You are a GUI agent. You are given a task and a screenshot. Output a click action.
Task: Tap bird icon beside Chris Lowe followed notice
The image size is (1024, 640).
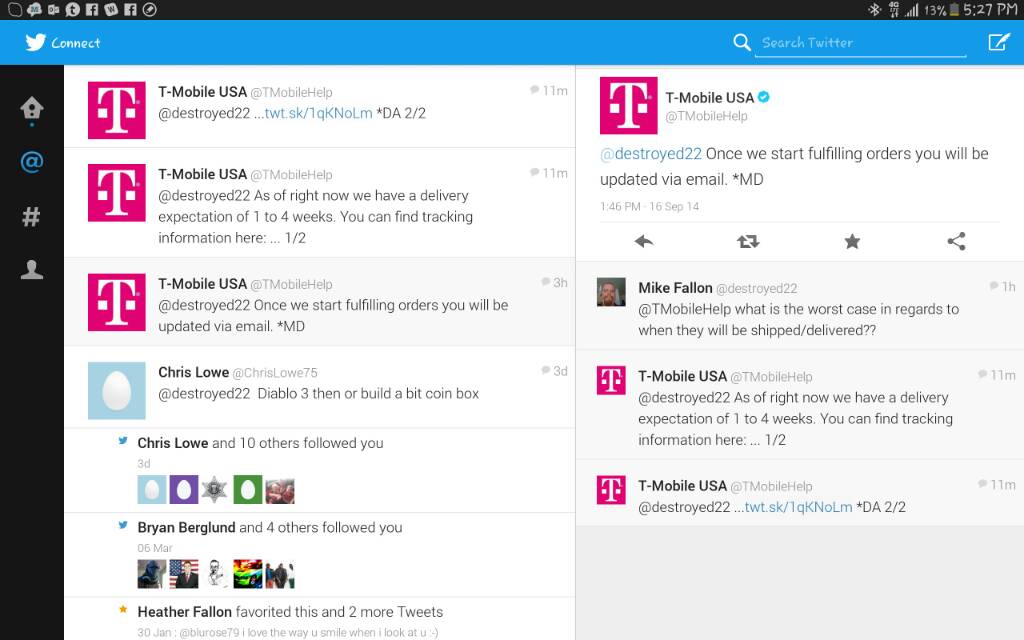pyautogui.click(x=123, y=441)
